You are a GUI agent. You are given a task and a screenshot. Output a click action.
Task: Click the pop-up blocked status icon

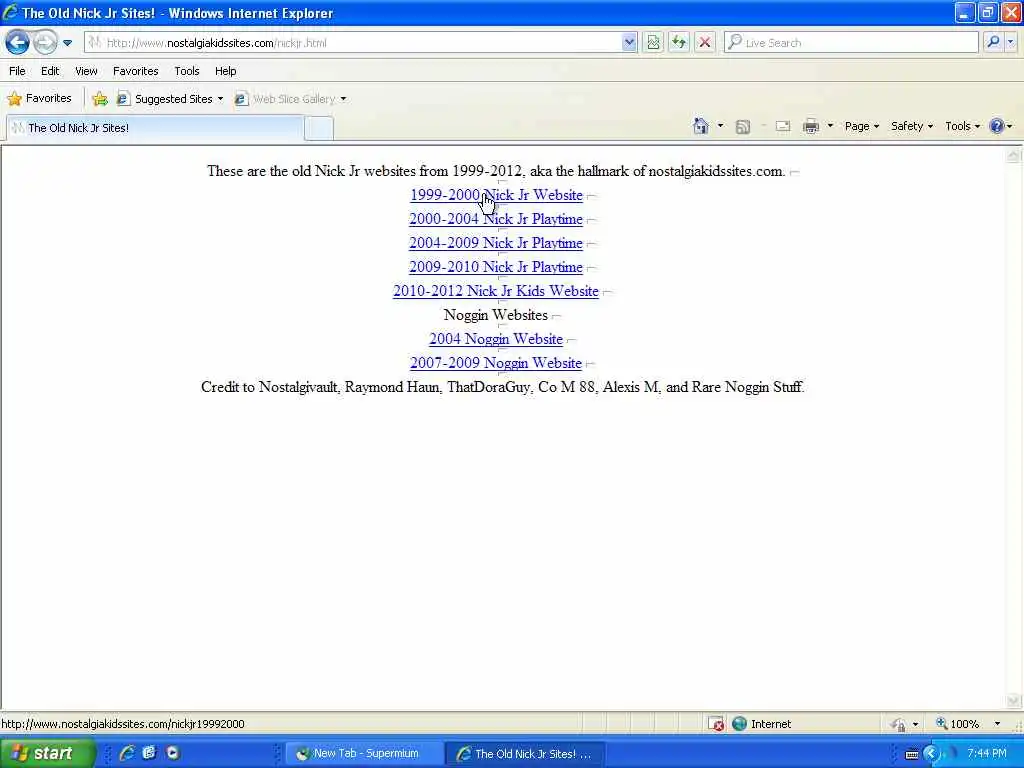[716, 724]
